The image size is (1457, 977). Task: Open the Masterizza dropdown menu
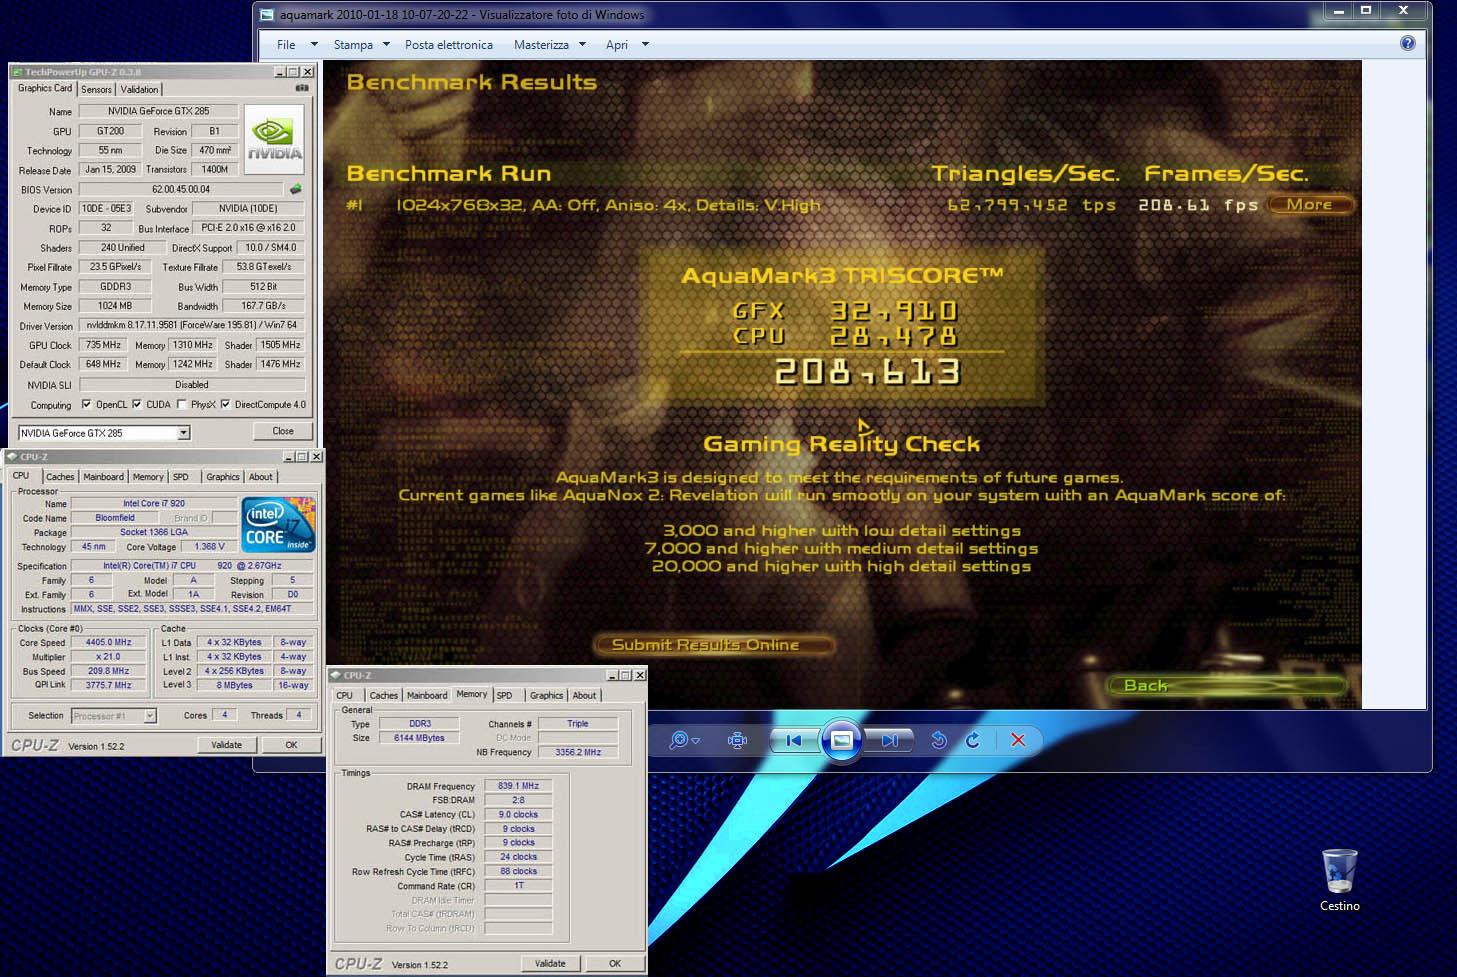(549, 45)
